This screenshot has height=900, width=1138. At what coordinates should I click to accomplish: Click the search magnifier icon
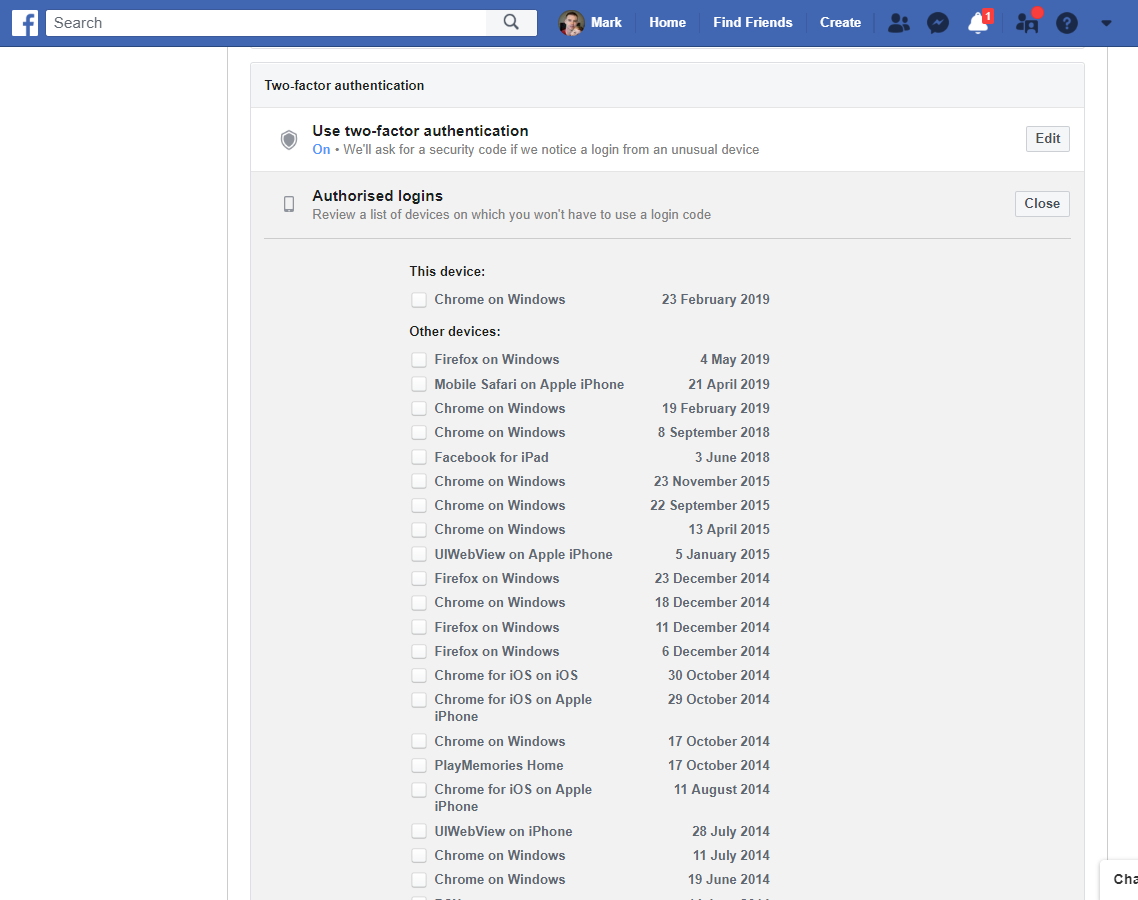point(511,22)
